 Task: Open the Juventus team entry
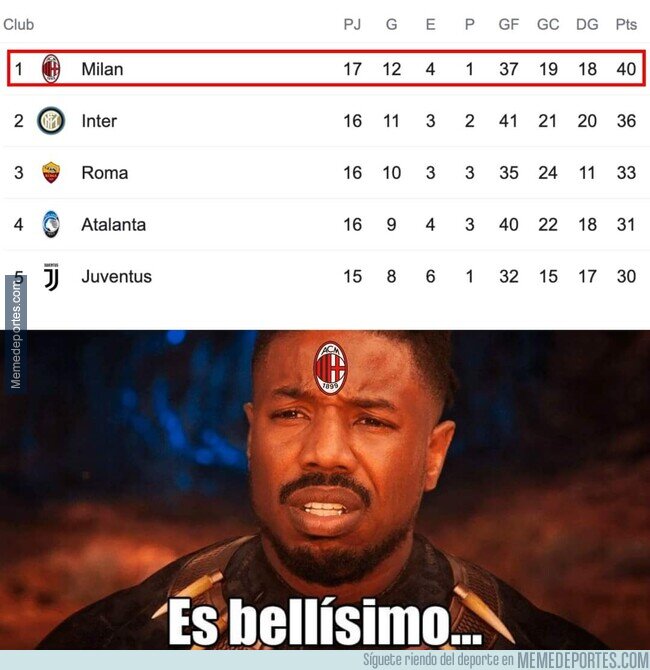(x=117, y=276)
